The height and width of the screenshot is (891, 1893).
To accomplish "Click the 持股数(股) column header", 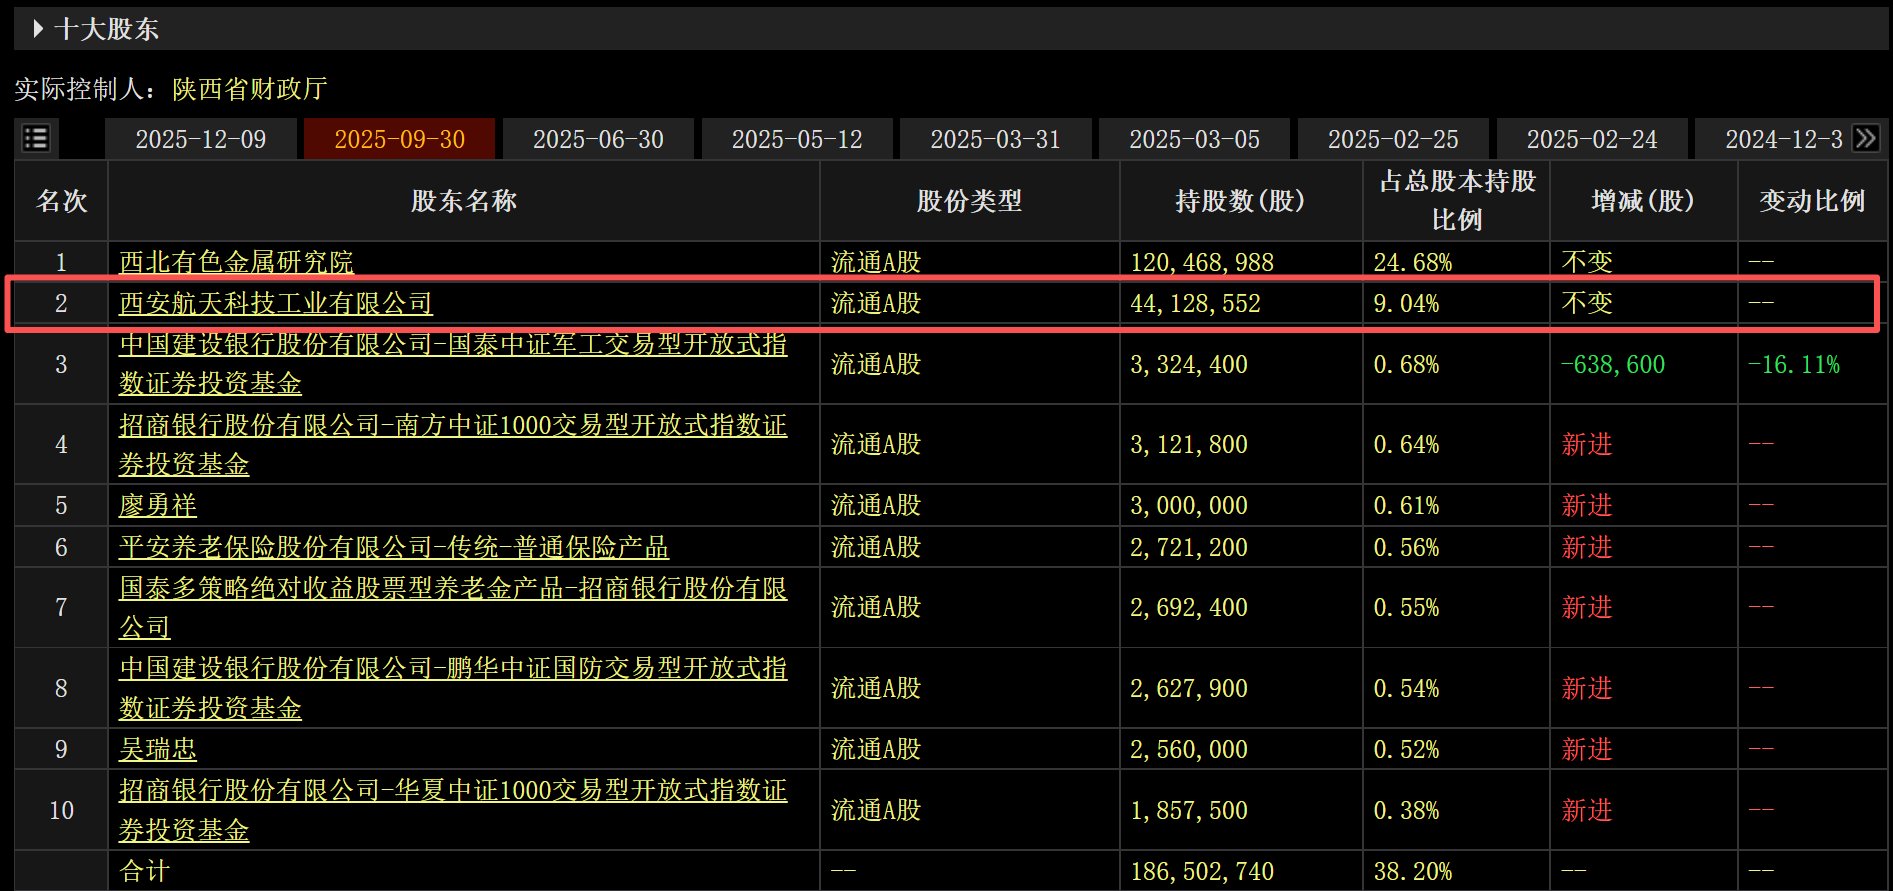I will [1240, 201].
